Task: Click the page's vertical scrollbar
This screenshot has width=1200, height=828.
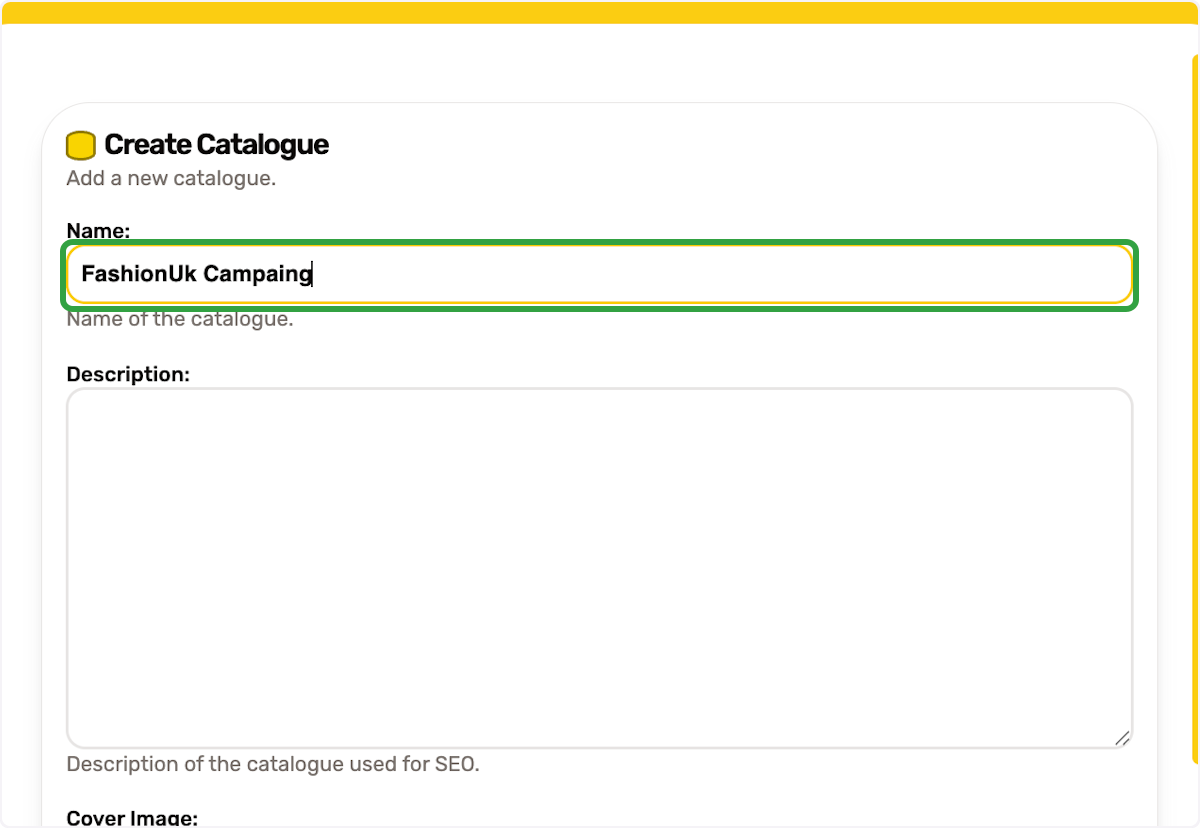Action: click(x=1194, y=410)
